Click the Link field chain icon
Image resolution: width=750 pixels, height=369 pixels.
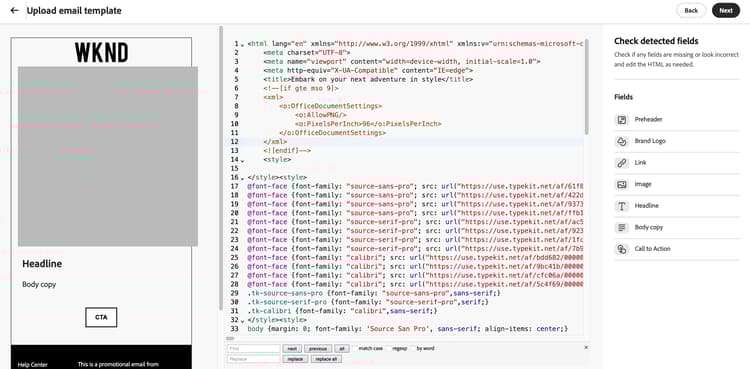(621, 163)
